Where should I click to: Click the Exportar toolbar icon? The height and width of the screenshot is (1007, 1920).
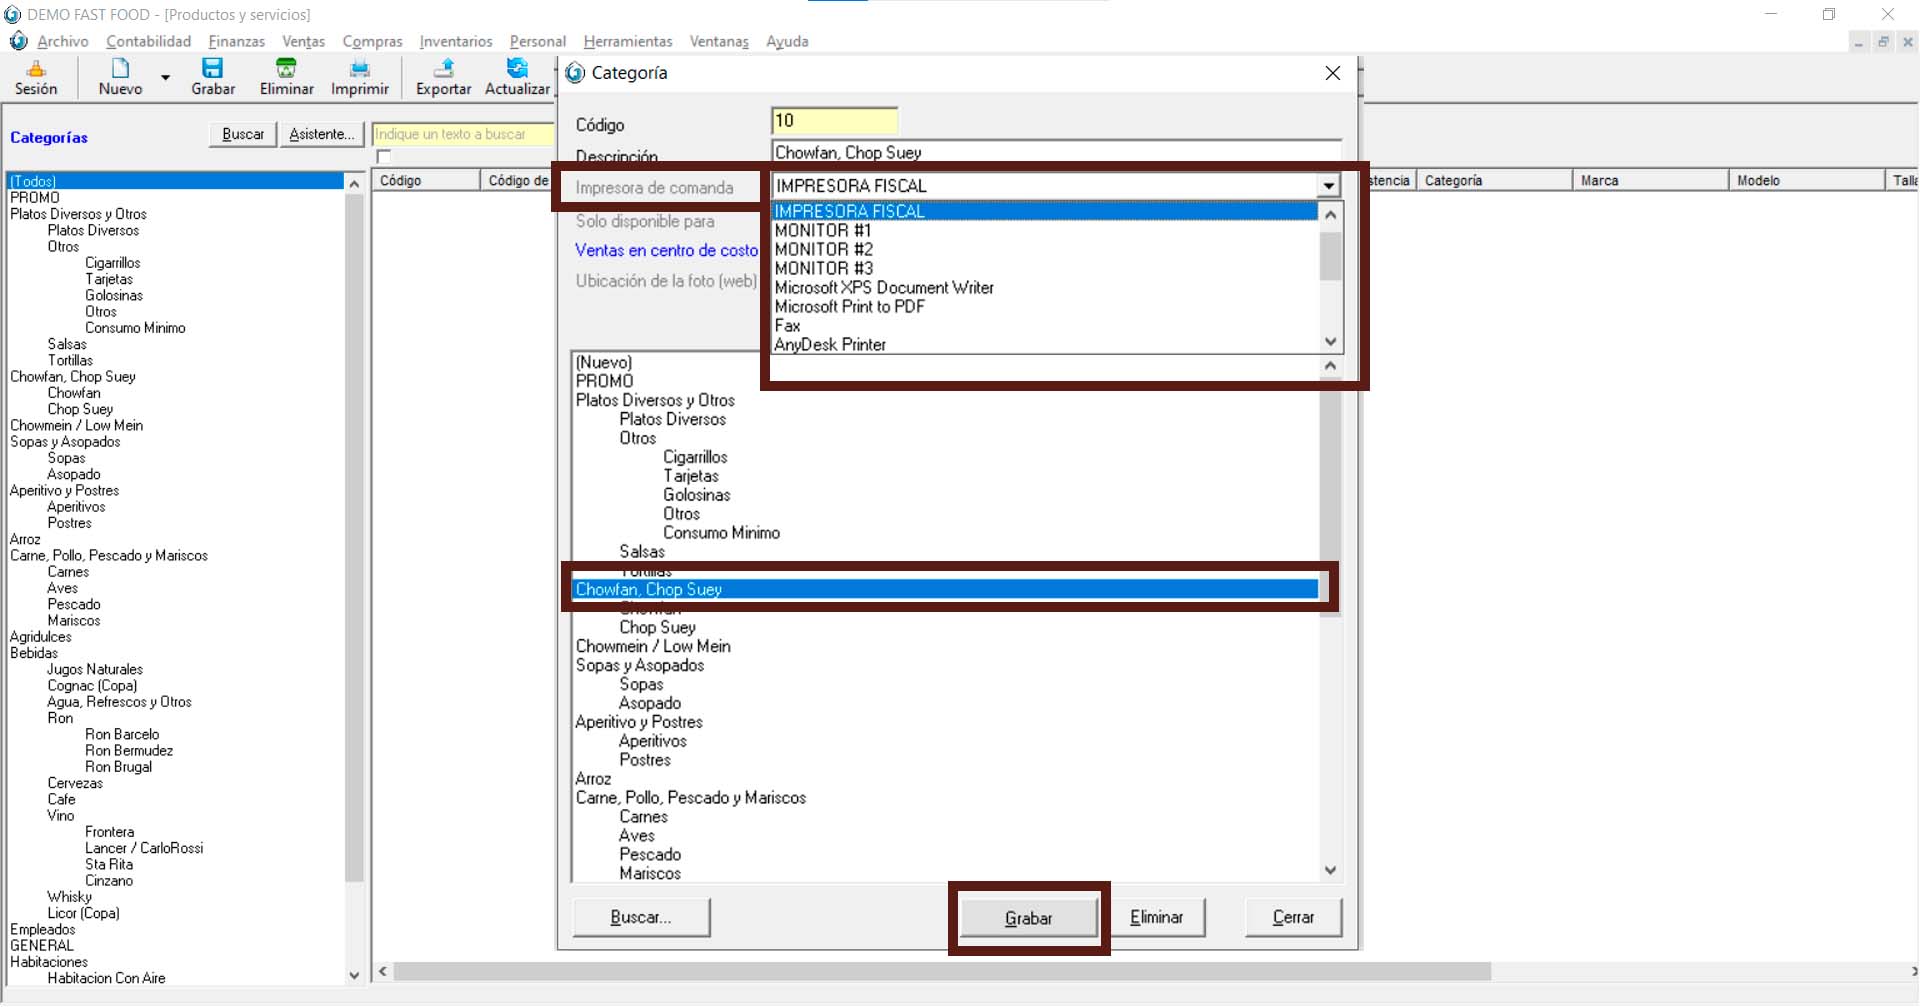443,69
